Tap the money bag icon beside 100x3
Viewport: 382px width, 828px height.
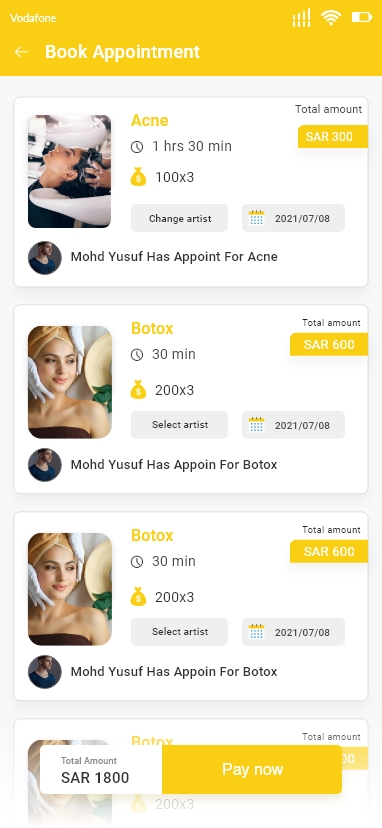tap(138, 177)
